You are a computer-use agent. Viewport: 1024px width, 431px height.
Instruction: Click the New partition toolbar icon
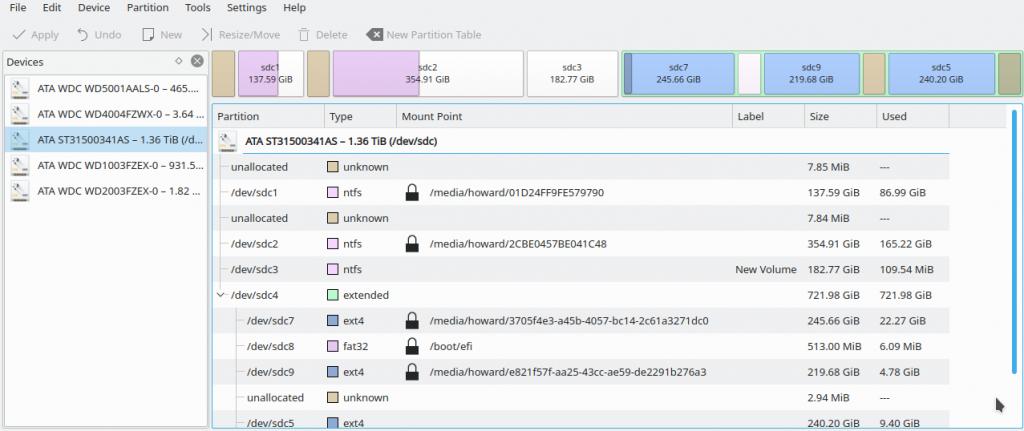click(x=149, y=35)
